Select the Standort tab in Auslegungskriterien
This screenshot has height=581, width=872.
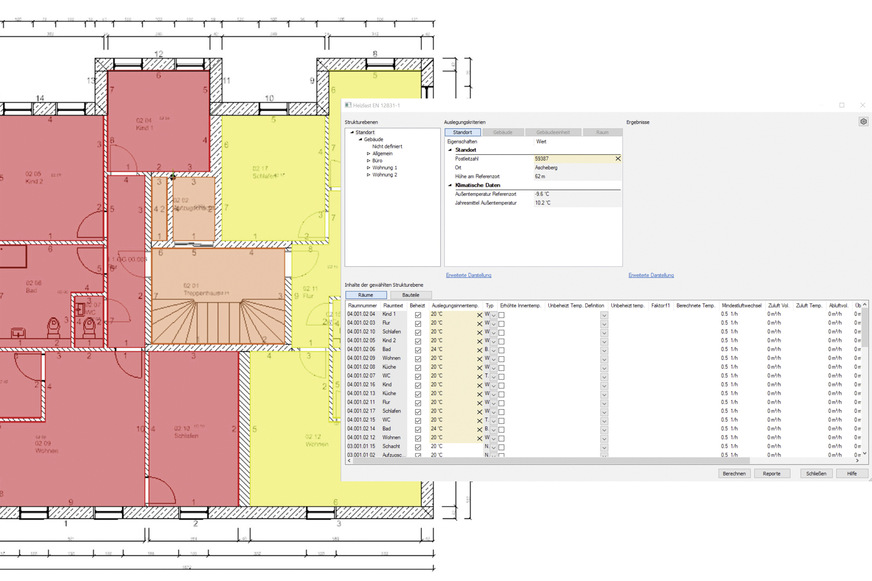coord(462,132)
